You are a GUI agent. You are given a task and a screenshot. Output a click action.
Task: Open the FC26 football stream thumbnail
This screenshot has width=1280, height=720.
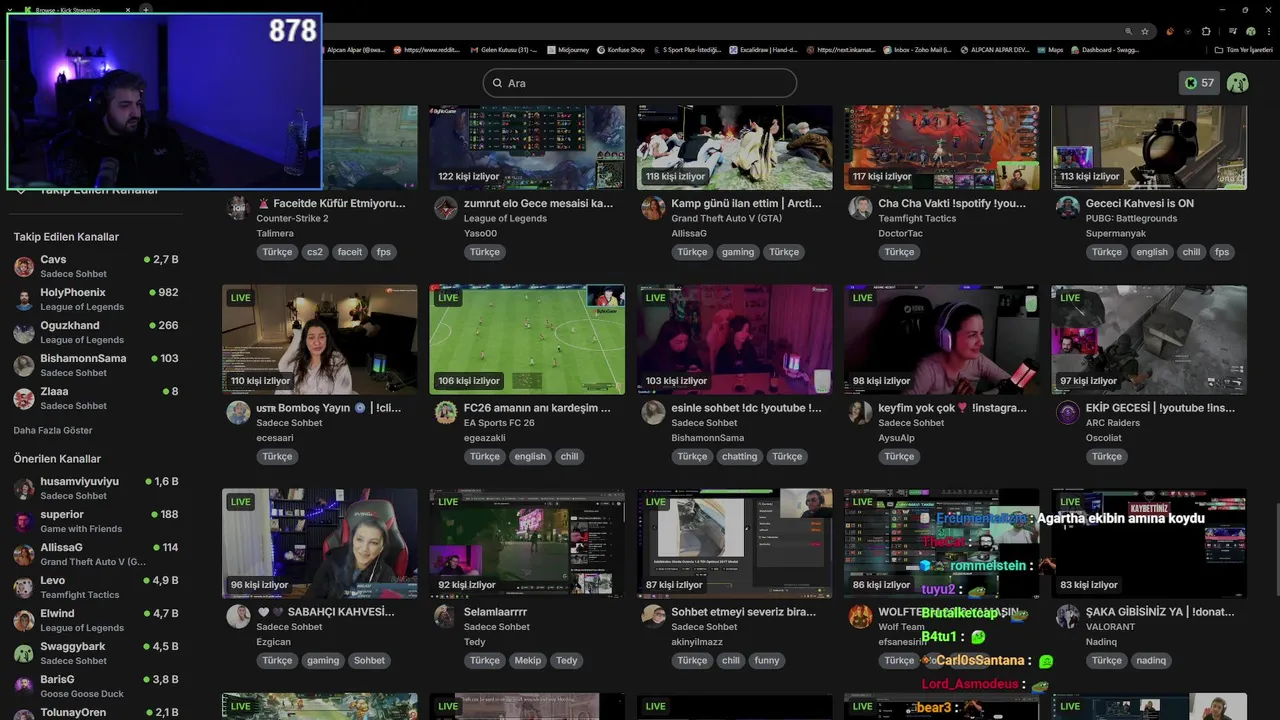527,340
